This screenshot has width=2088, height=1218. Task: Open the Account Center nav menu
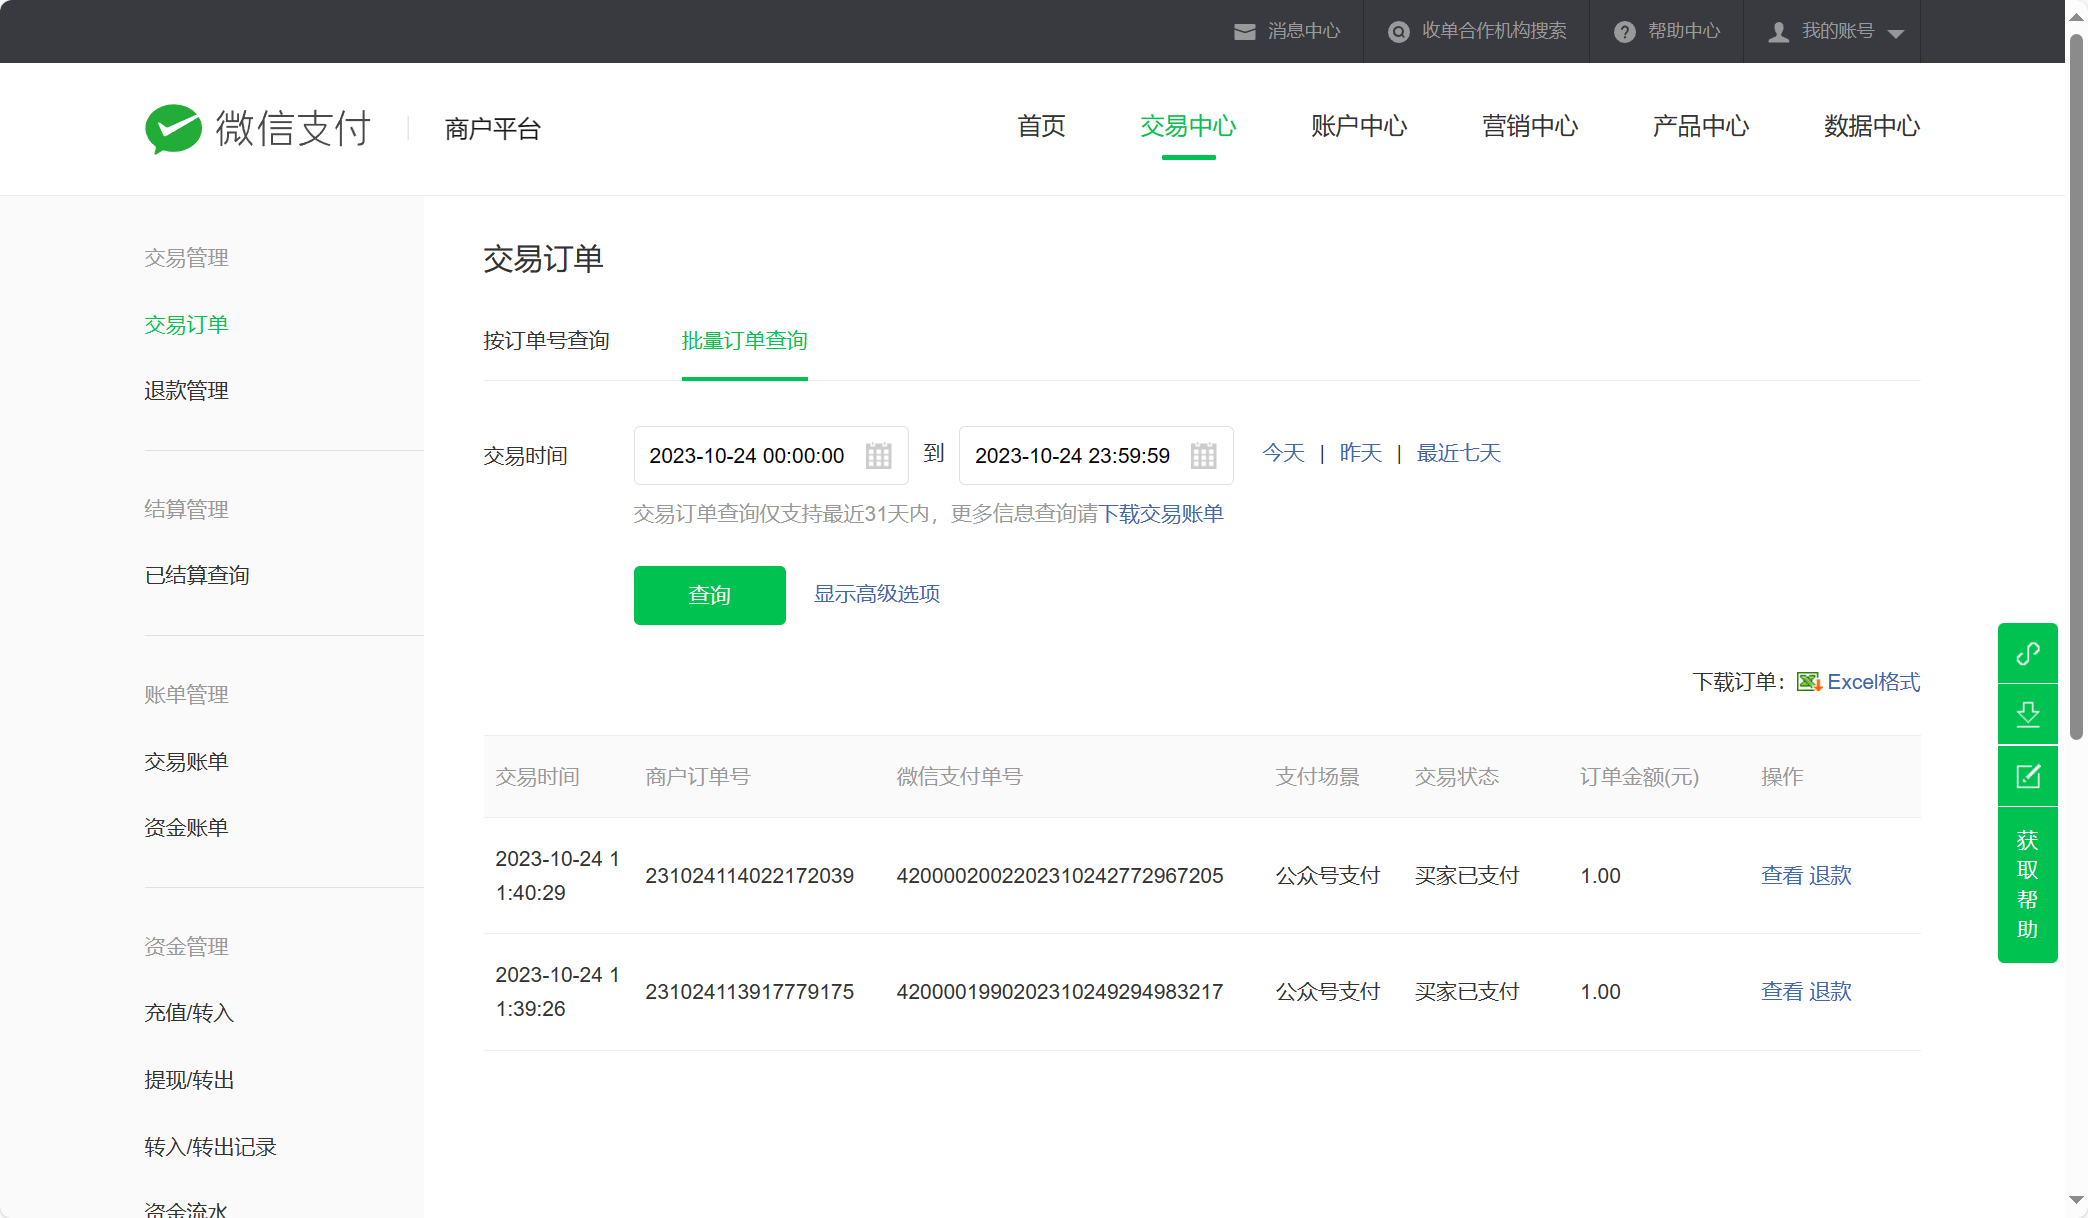[x=1358, y=127]
